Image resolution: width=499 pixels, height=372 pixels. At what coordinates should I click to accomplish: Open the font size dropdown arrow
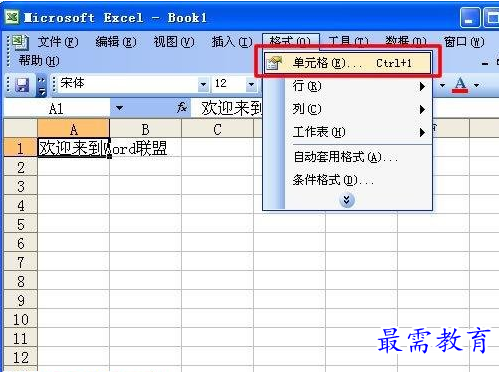point(251,85)
